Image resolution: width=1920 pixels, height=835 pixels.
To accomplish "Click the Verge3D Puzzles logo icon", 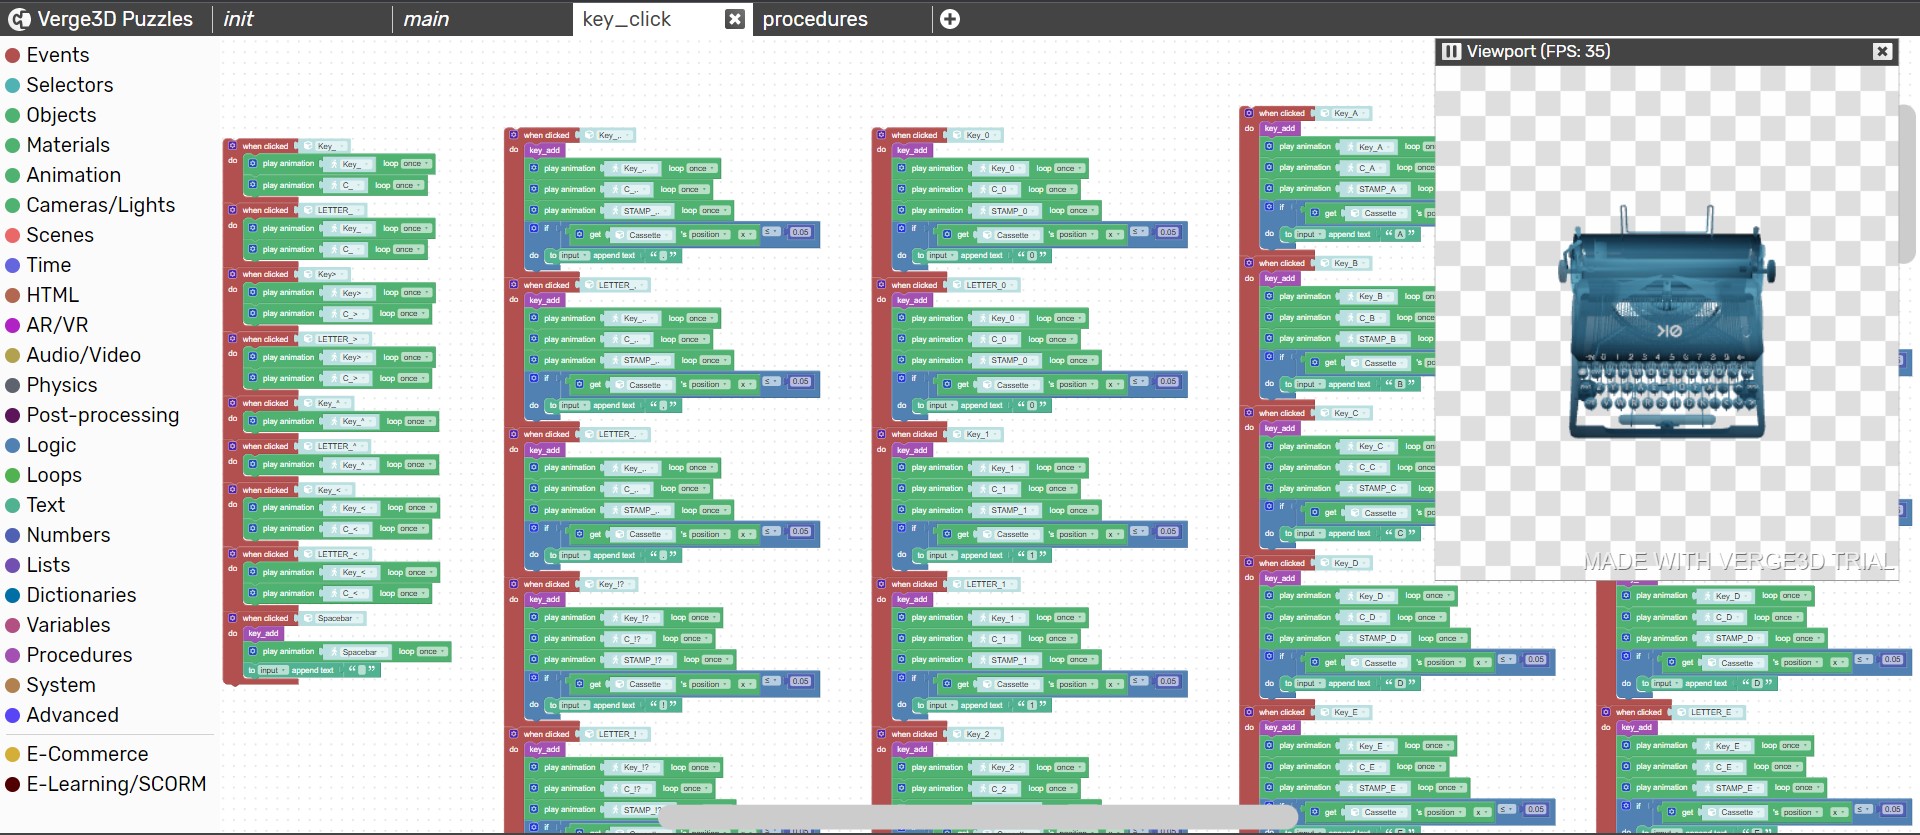I will pyautogui.click(x=19, y=19).
